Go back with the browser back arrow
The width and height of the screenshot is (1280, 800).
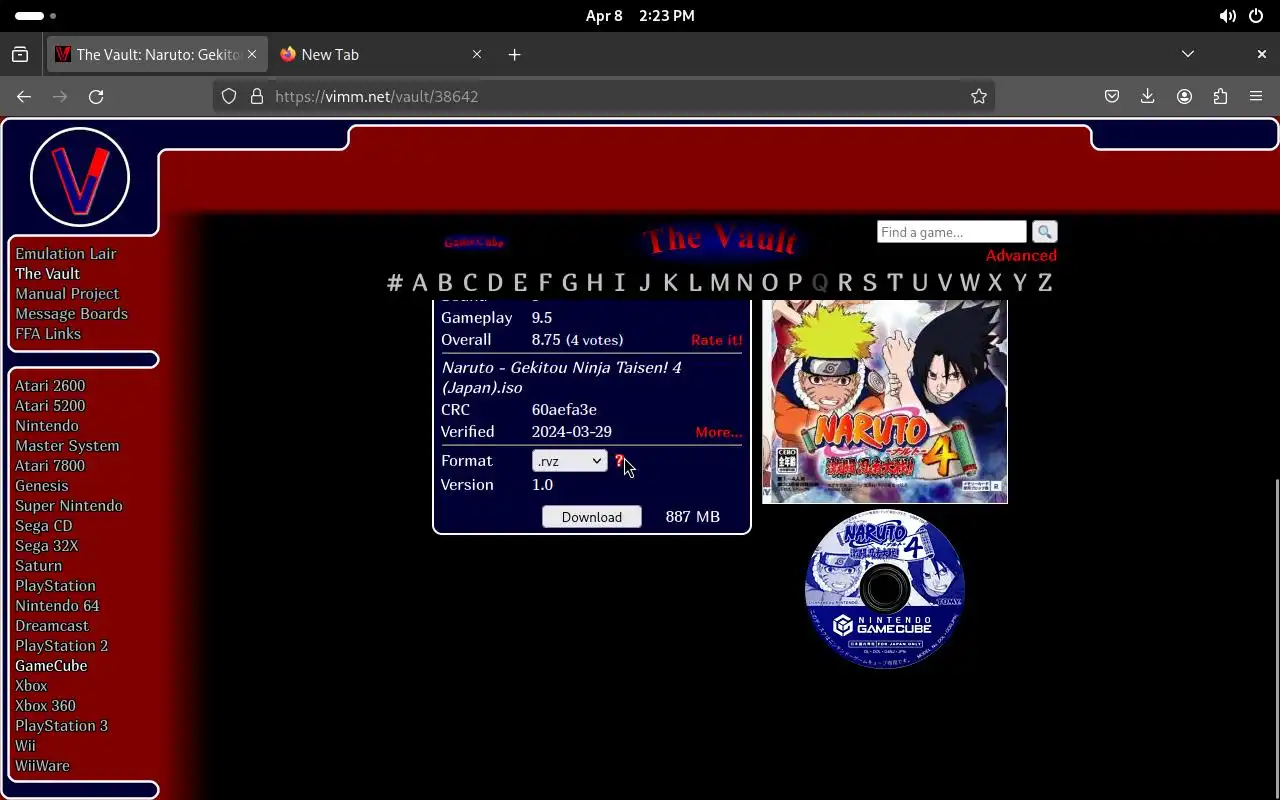pyautogui.click(x=24, y=96)
